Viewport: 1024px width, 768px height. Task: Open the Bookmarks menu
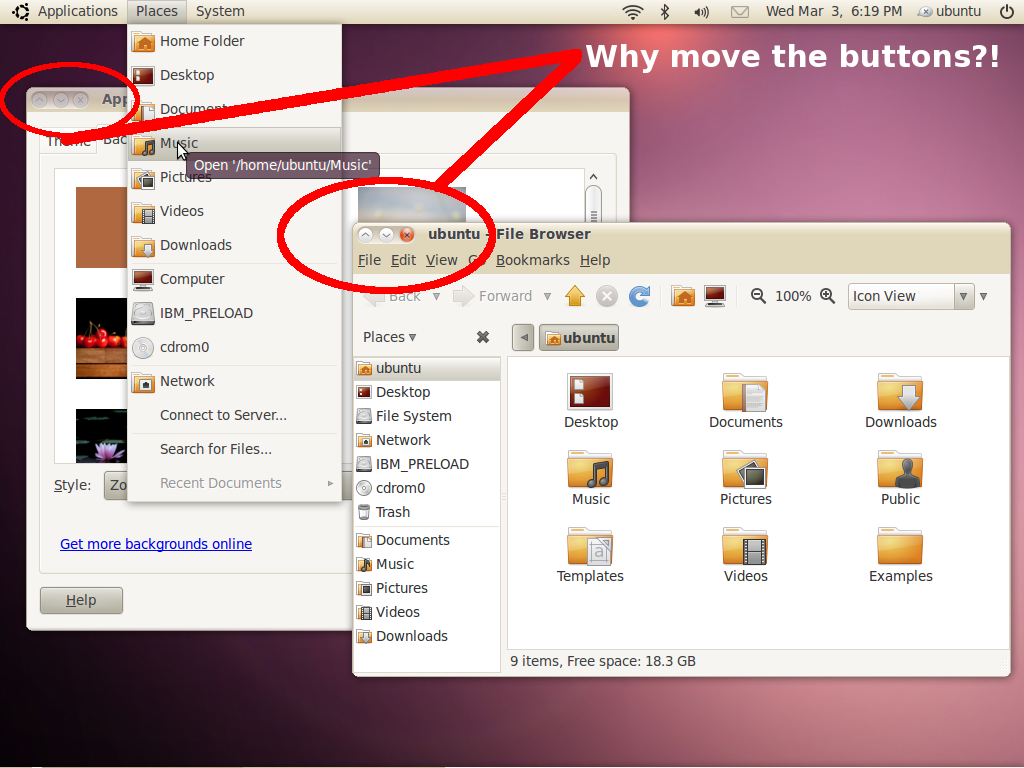pos(532,260)
